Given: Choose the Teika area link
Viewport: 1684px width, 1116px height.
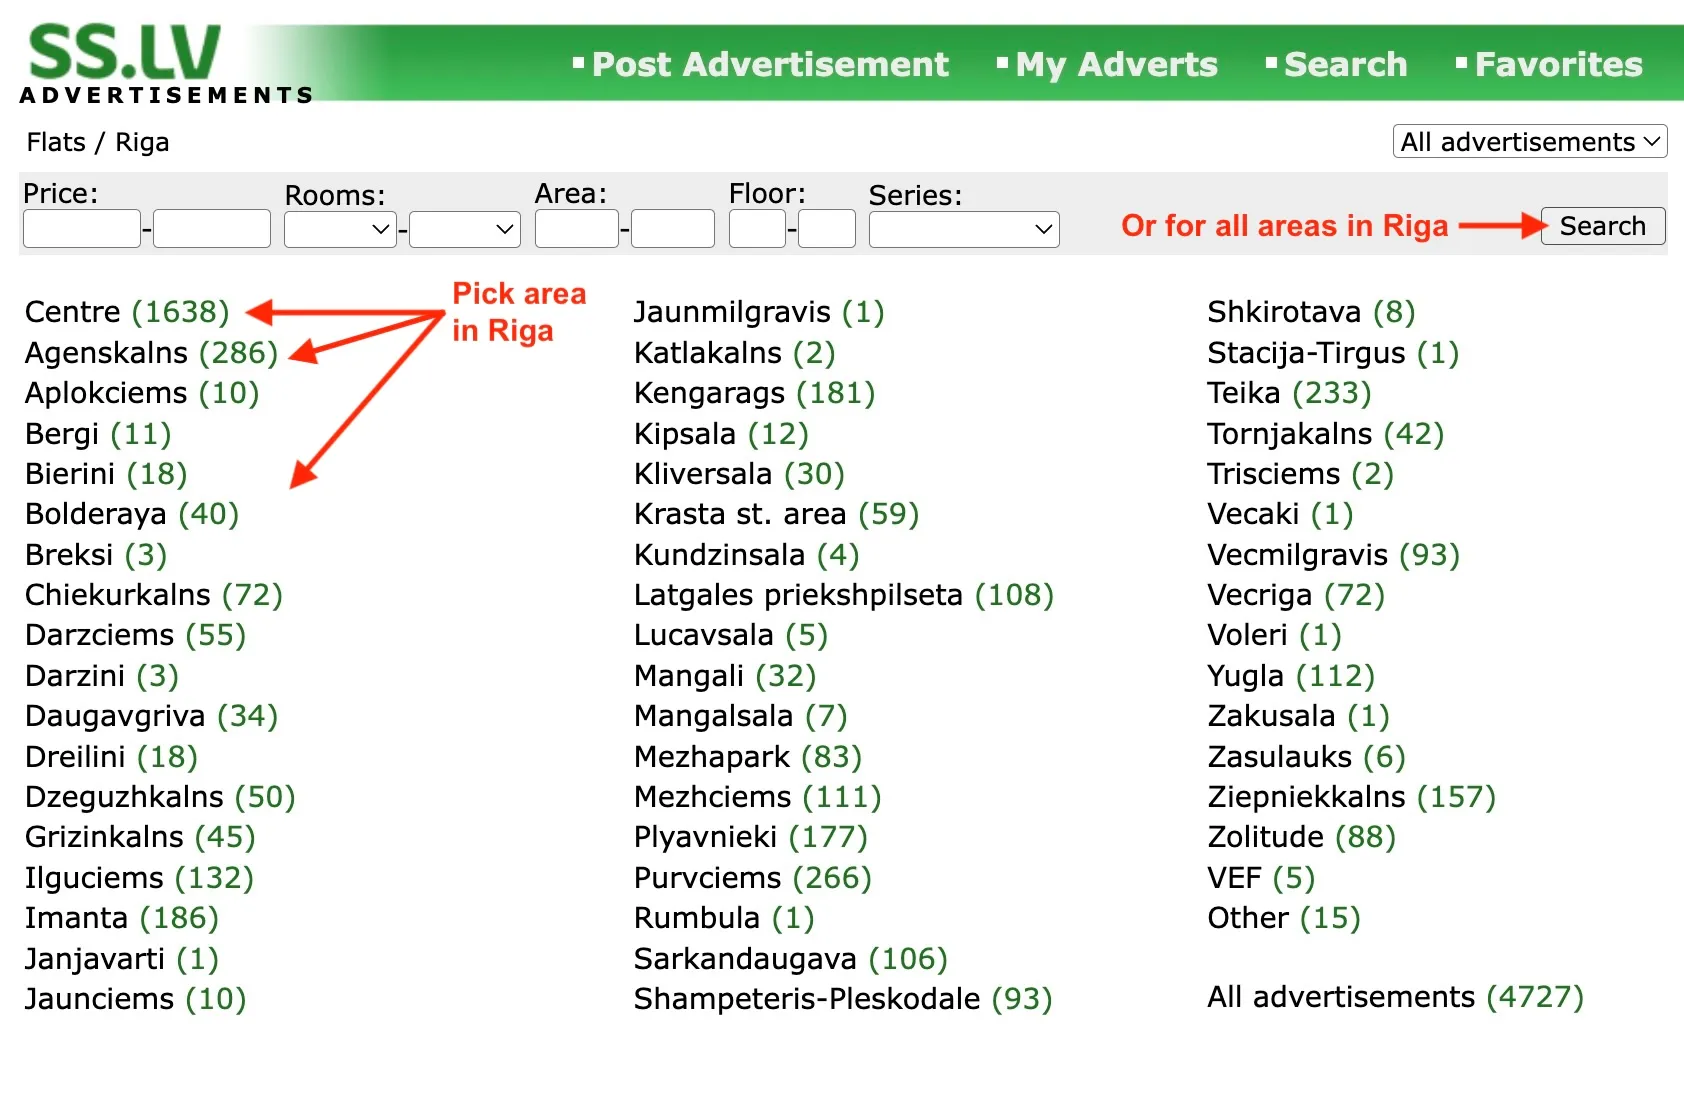Looking at the screenshot, I should (1243, 393).
